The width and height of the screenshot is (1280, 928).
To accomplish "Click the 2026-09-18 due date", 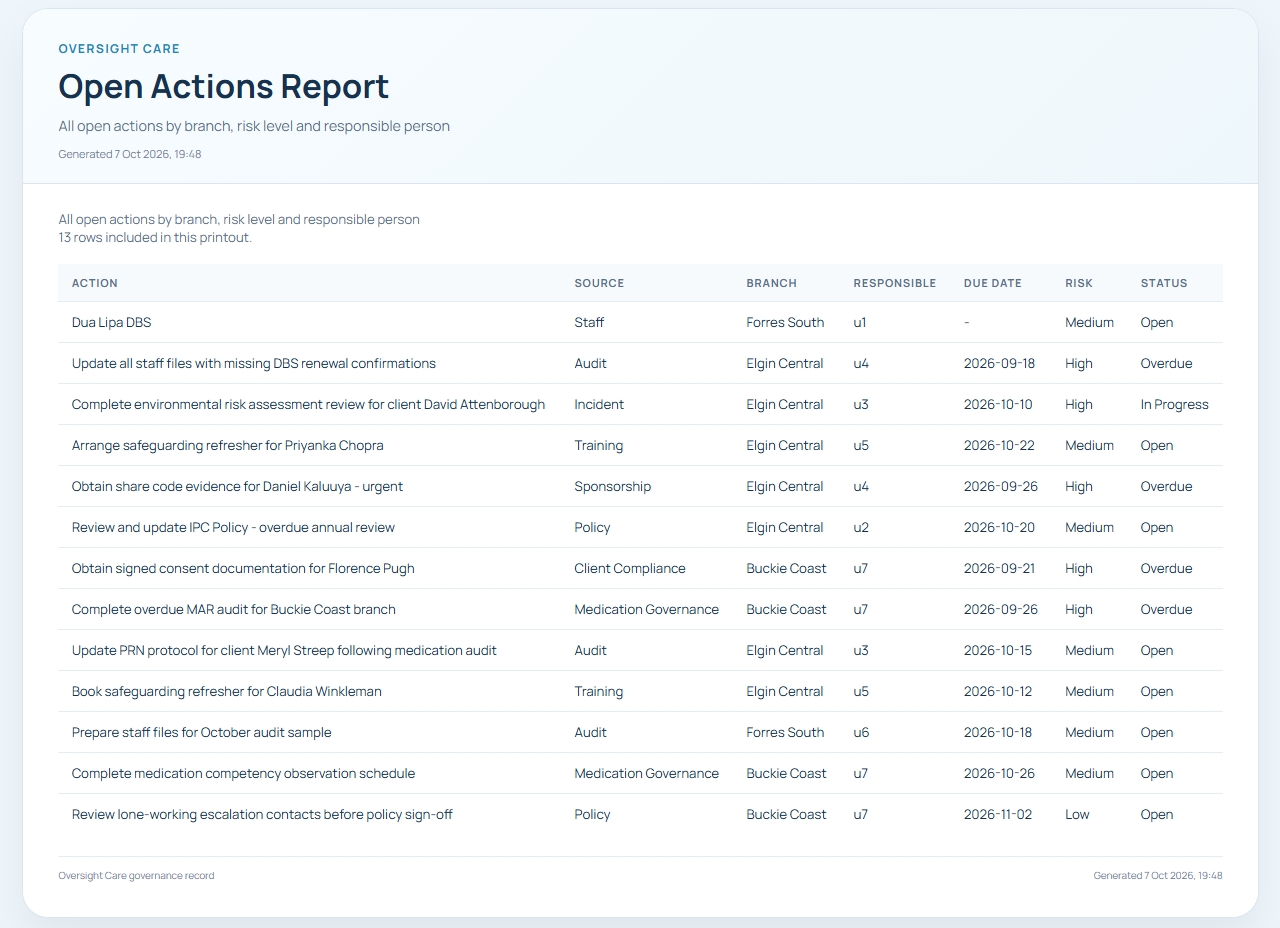I will (999, 363).
